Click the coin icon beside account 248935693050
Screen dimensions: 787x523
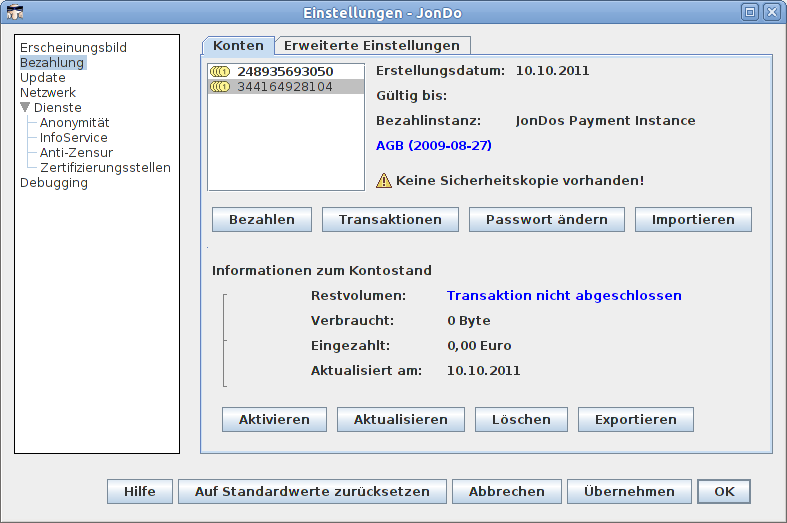(x=220, y=71)
